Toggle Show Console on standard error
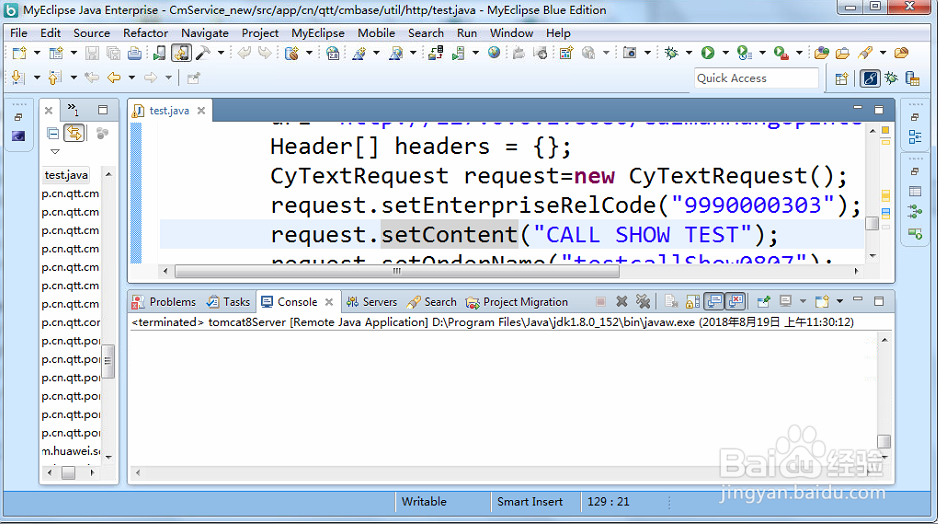 click(735, 301)
